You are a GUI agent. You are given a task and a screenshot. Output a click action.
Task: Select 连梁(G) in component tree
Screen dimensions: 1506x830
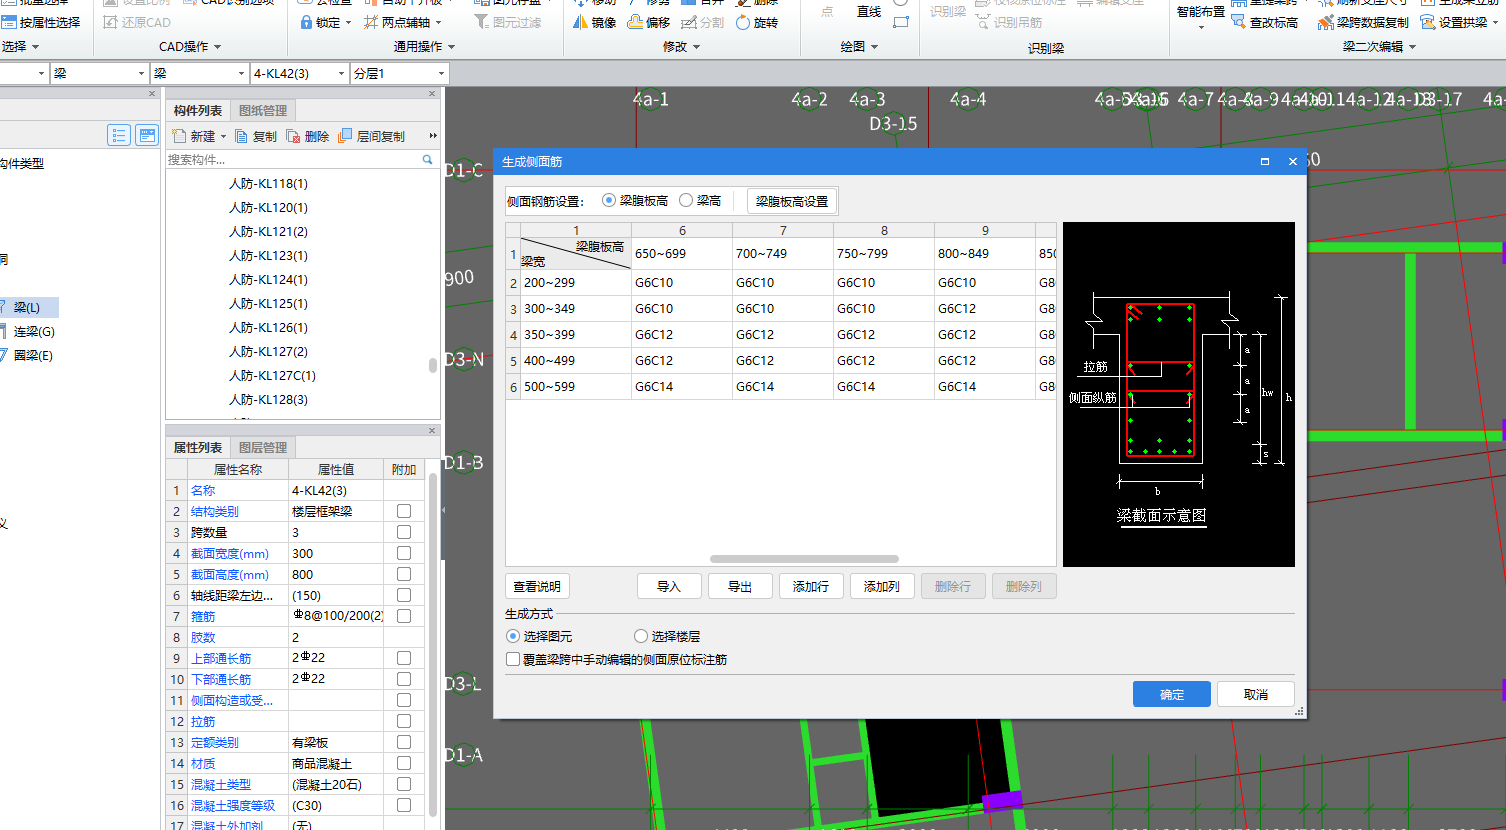coord(34,332)
